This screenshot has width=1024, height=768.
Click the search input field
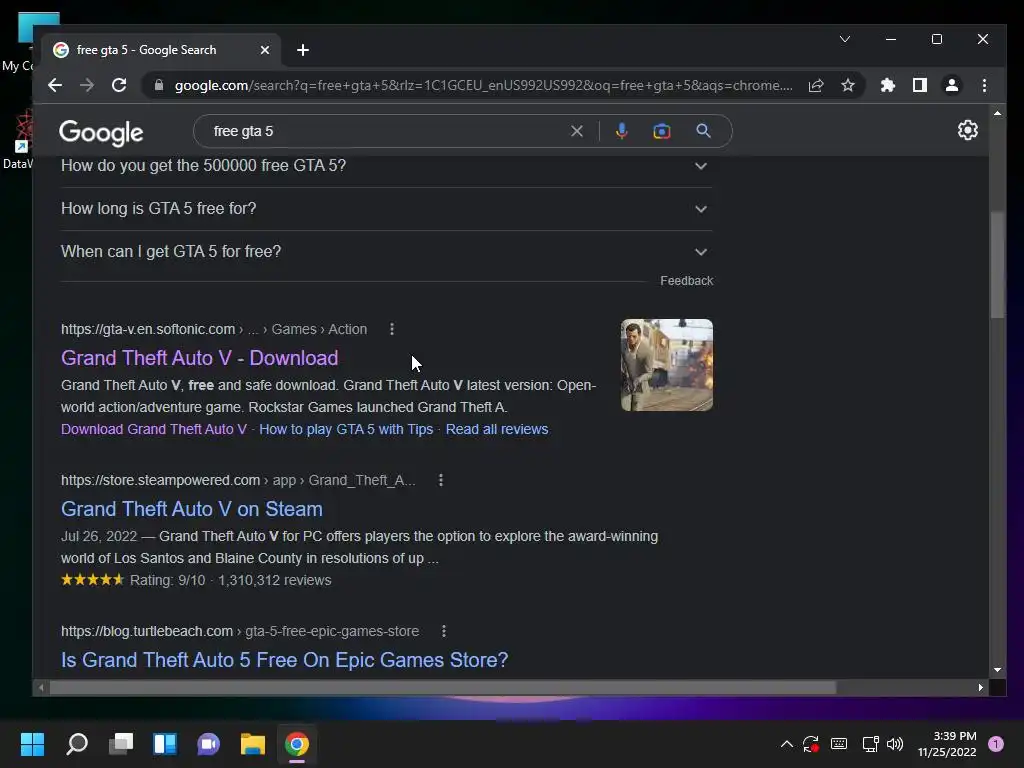click(x=389, y=131)
